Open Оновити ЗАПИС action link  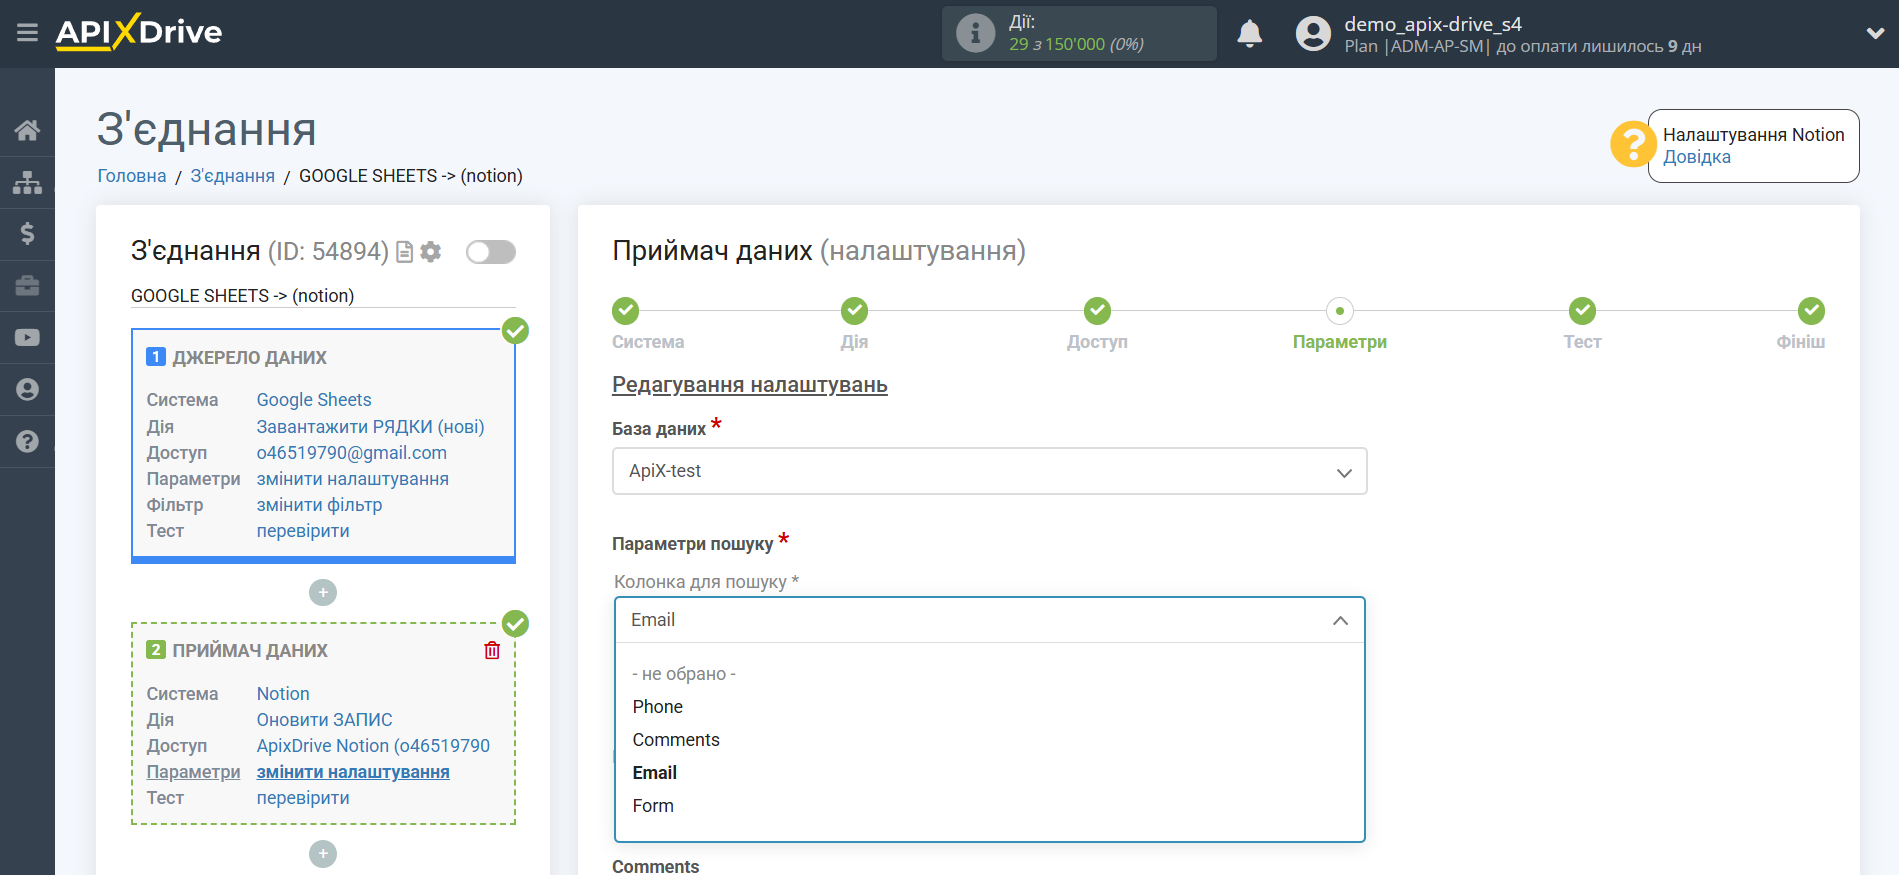pos(324,720)
